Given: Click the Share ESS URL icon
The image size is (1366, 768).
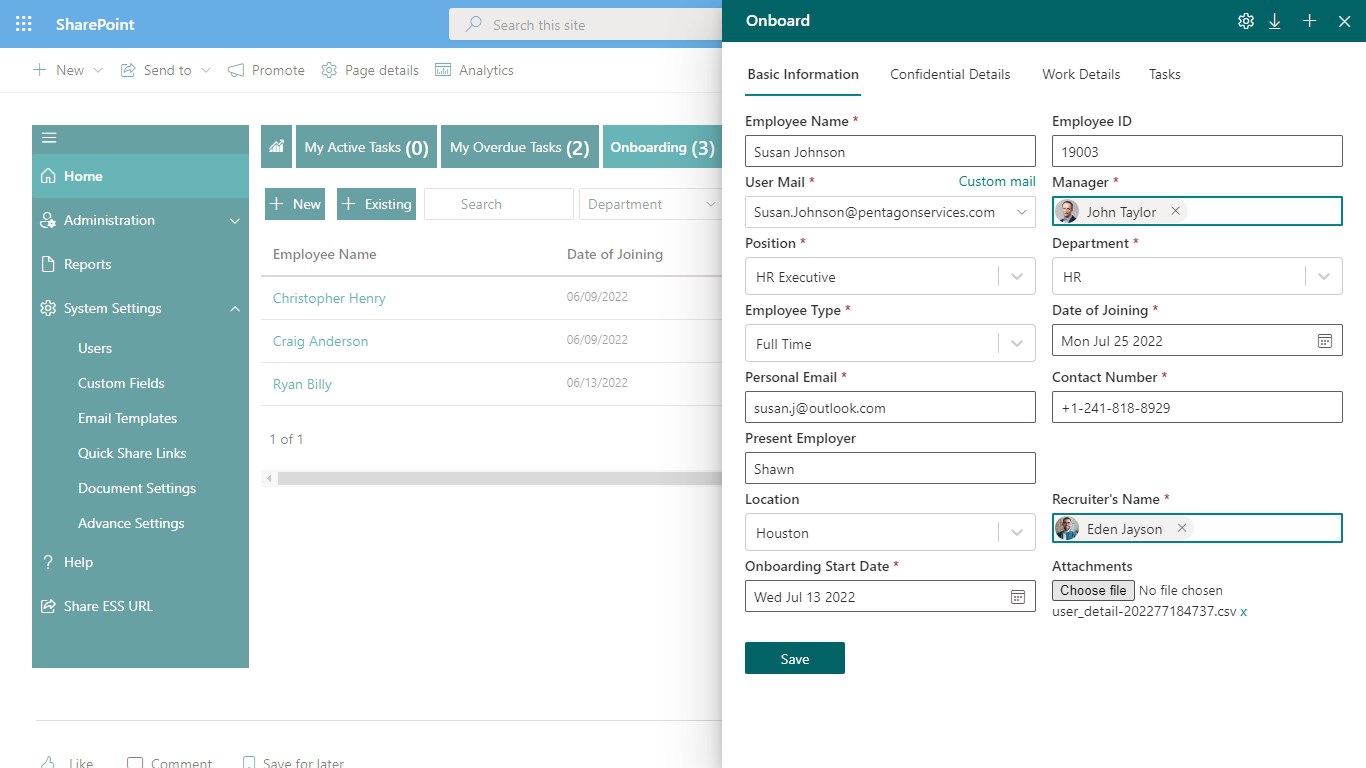Looking at the screenshot, I should click(x=48, y=606).
